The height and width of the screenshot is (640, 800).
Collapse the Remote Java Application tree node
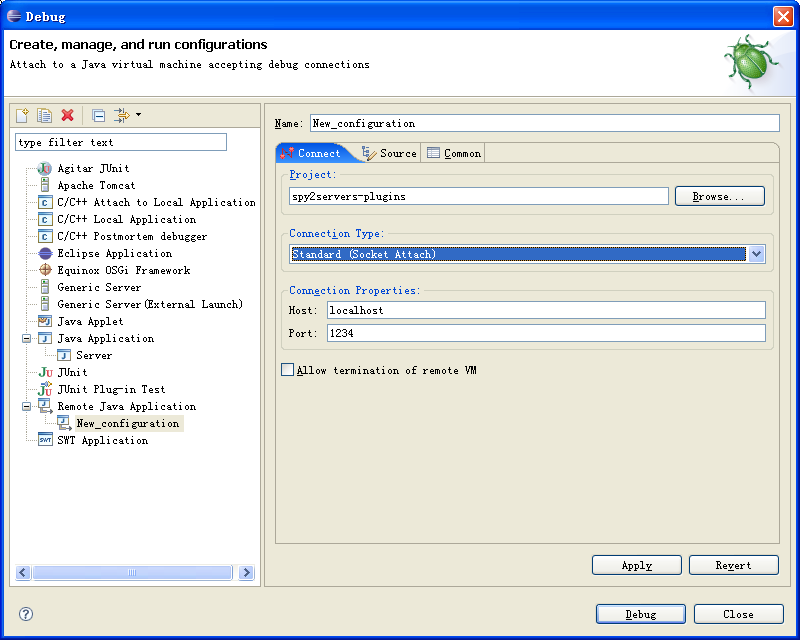(27, 407)
